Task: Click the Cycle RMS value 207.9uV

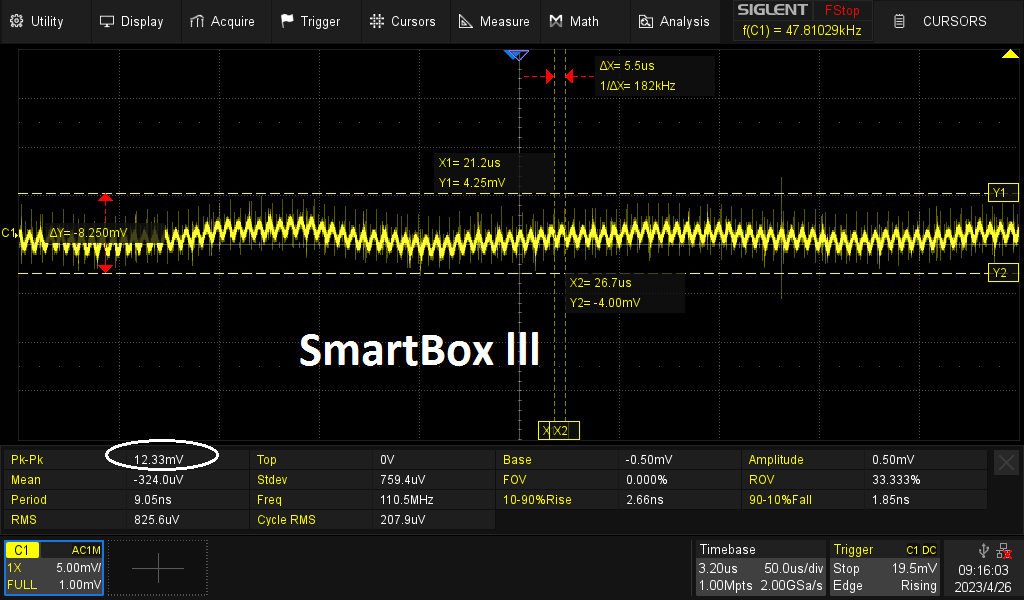Action: click(402, 520)
